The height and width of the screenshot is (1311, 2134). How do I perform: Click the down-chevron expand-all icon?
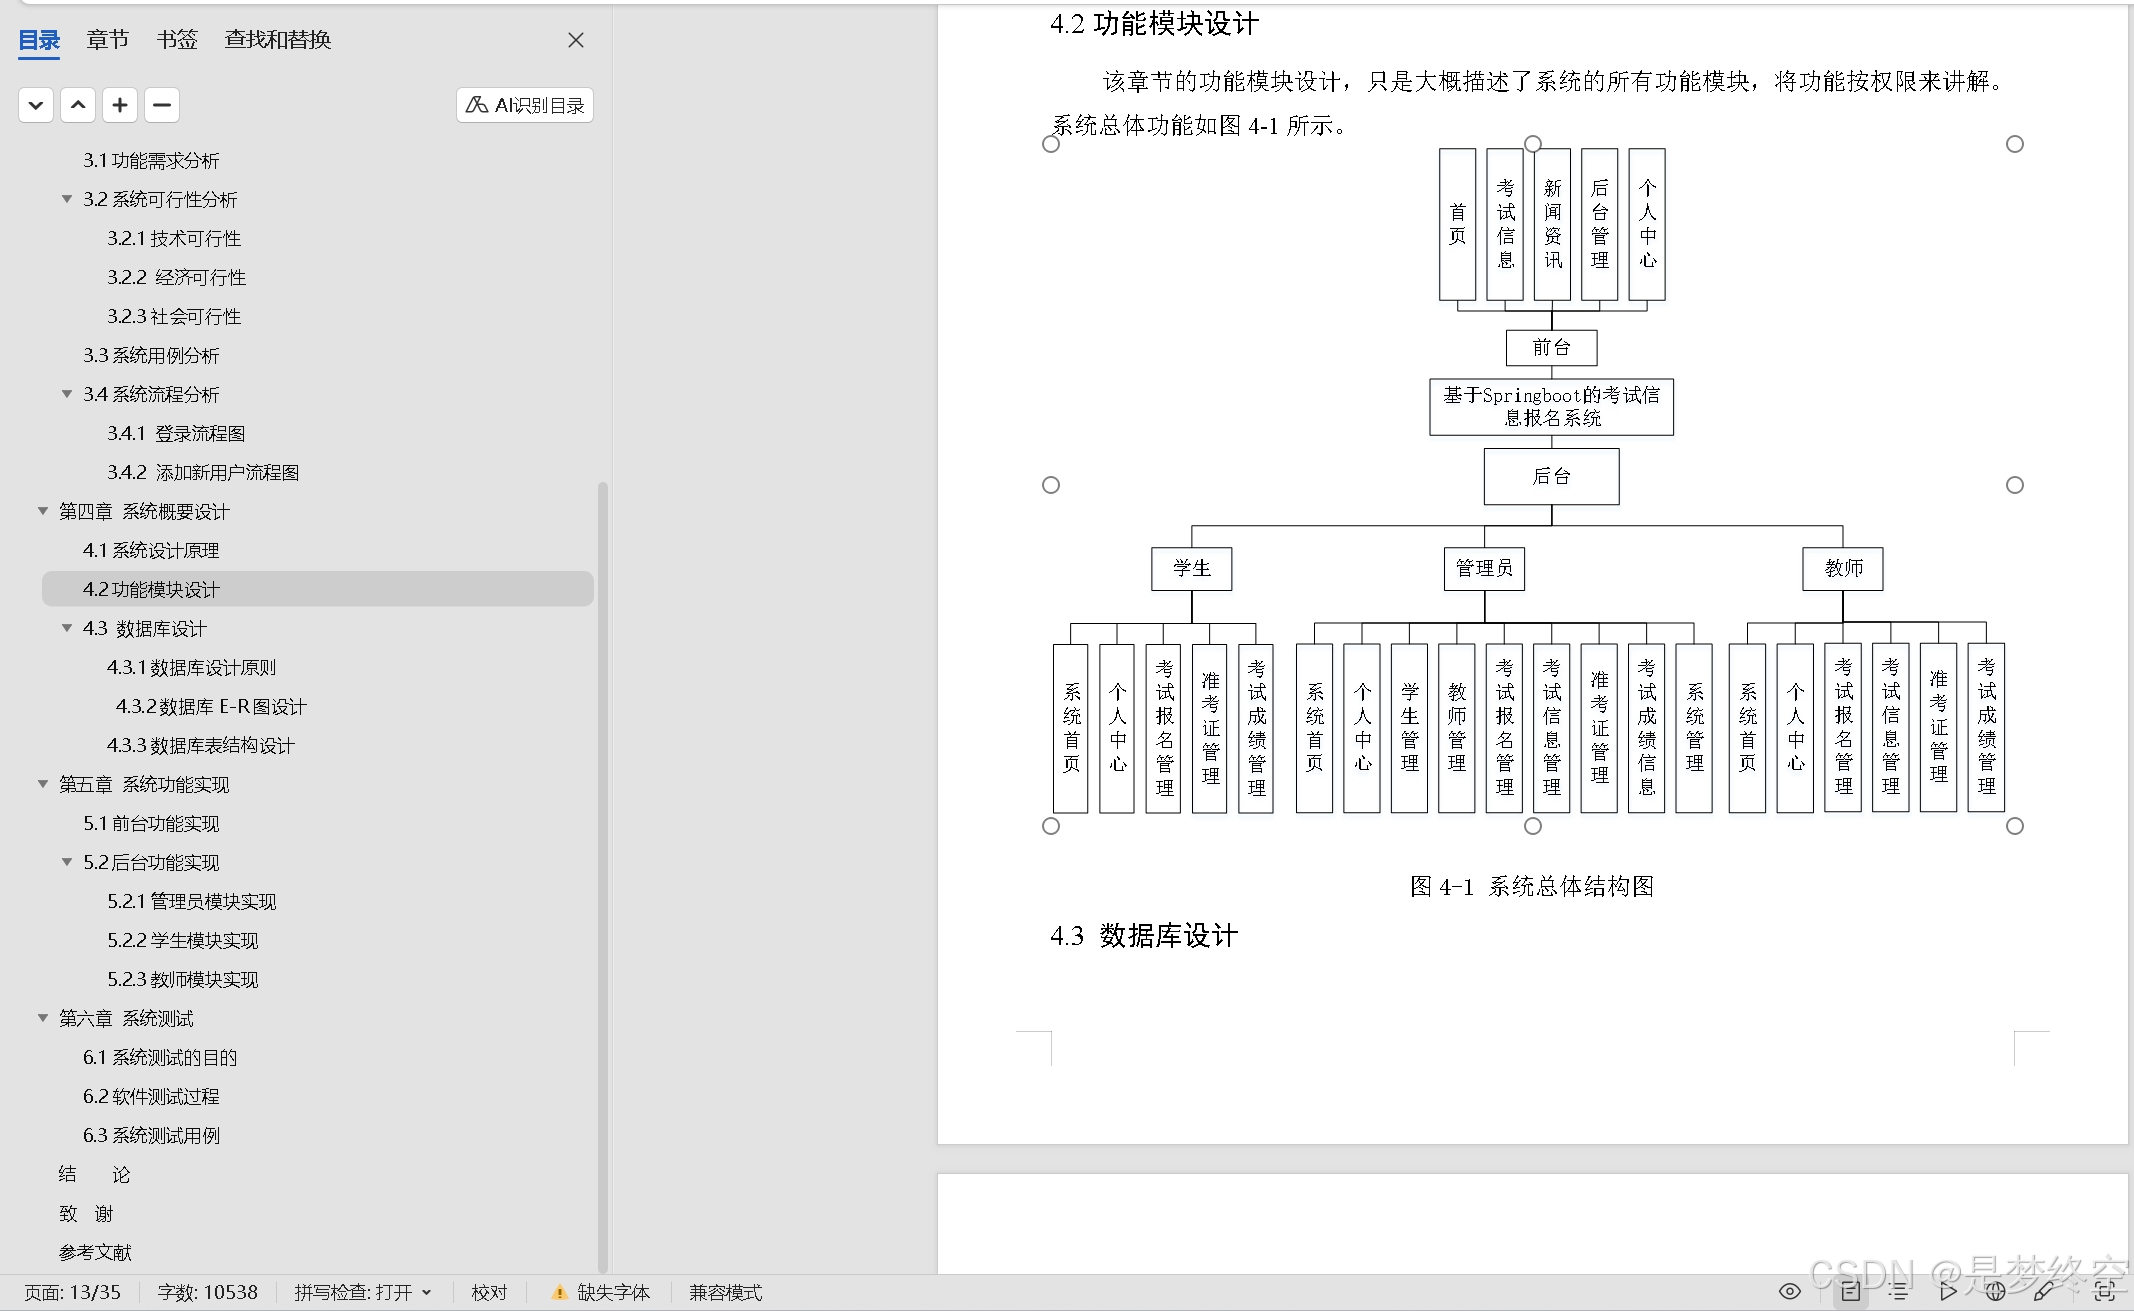[36, 105]
